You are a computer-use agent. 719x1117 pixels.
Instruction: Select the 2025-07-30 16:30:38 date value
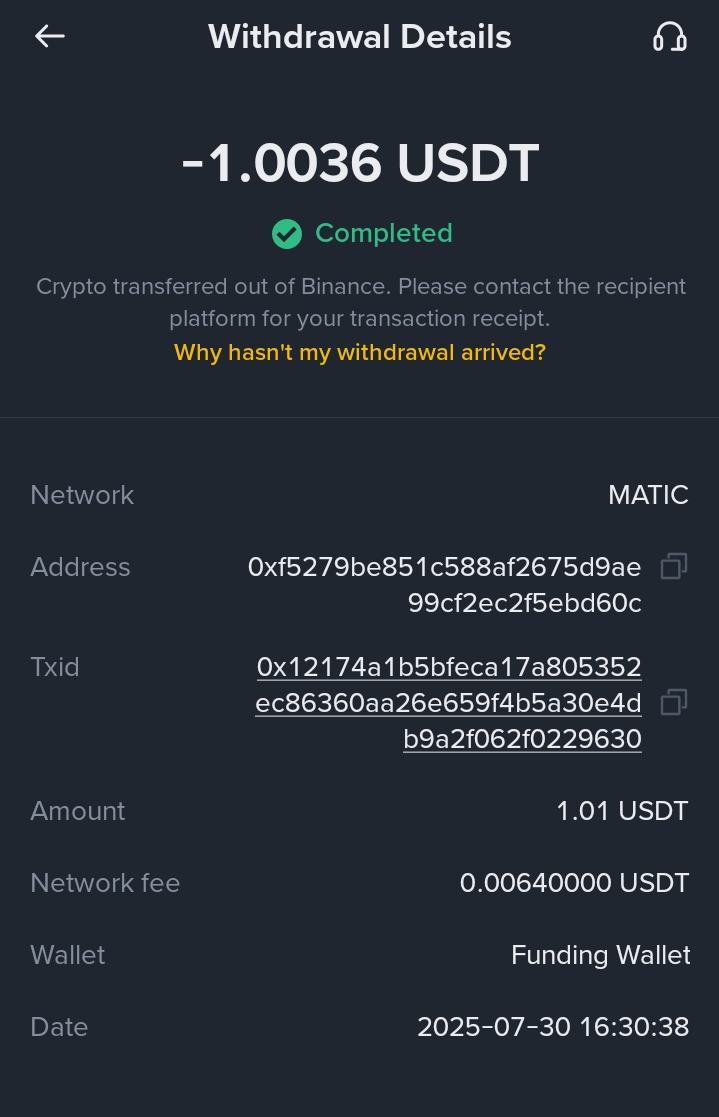coord(553,1027)
